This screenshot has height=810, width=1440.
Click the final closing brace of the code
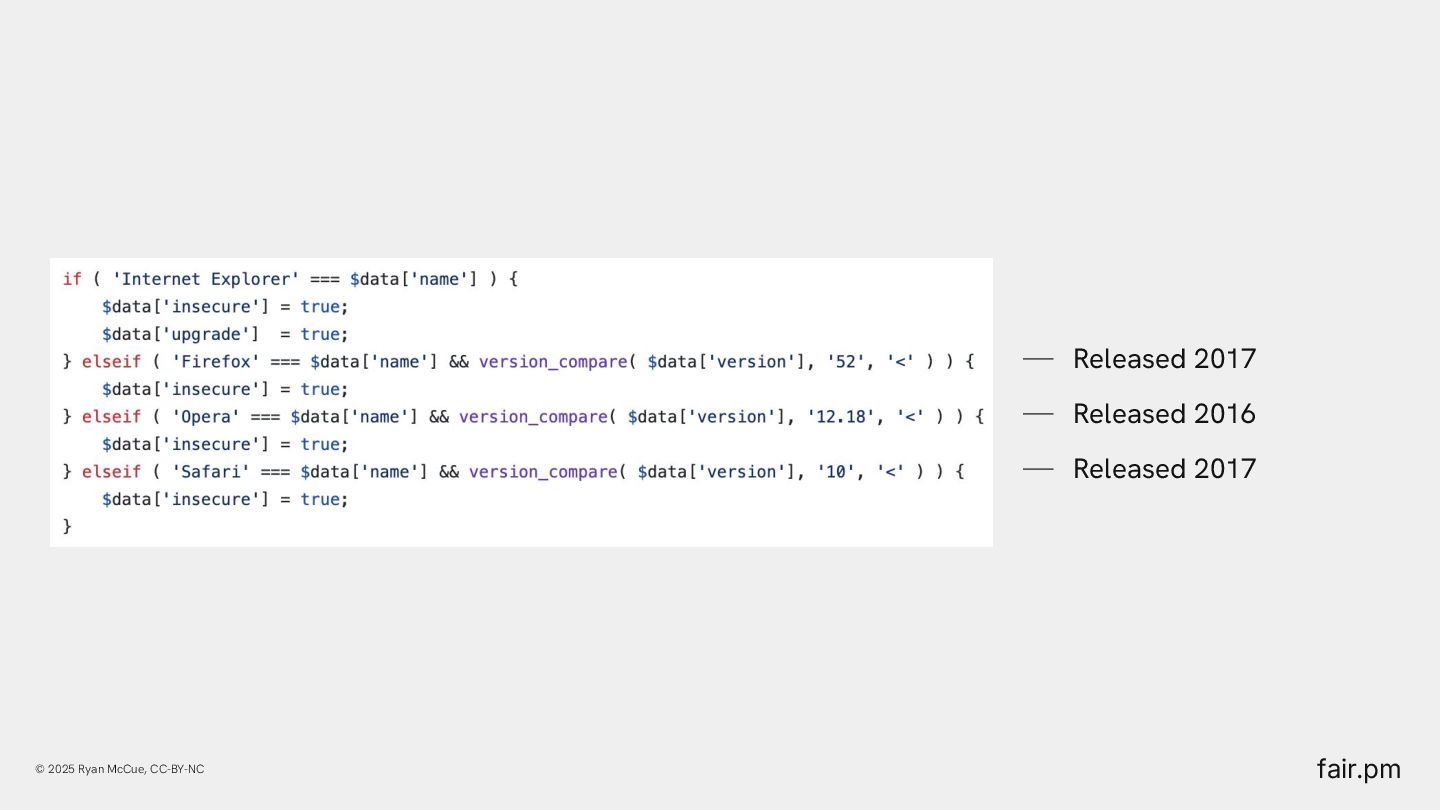click(67, 526)
